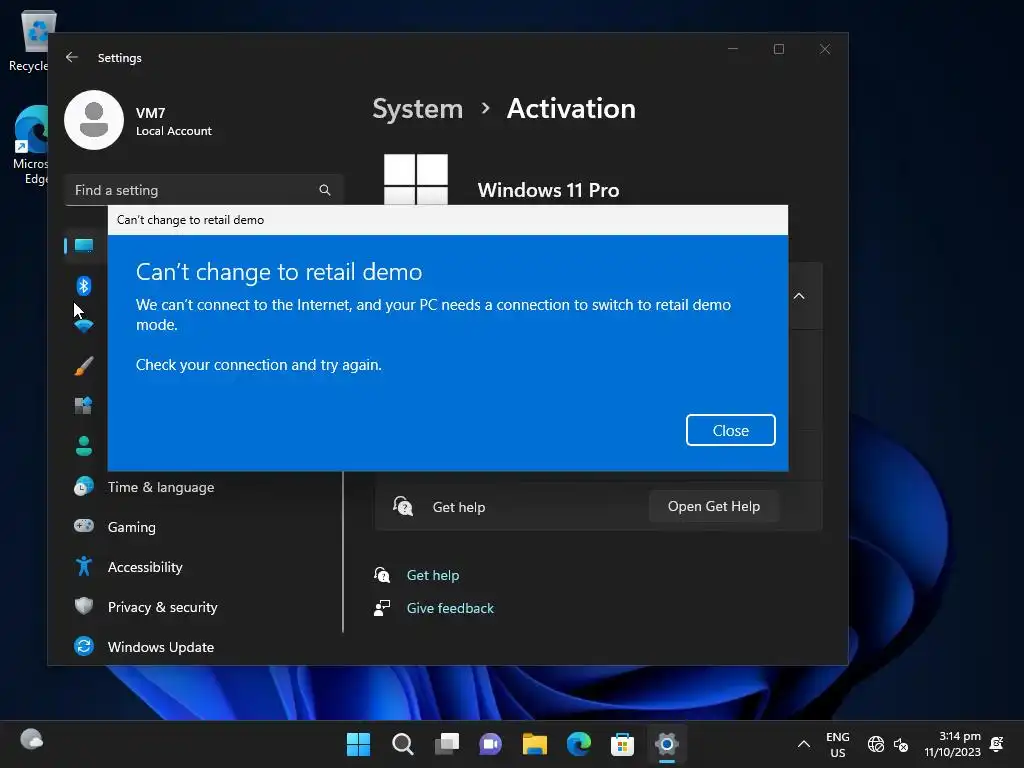Click the Settings gear on the taskbar
The width and height of the screenshot is (1024, 768).
click(667, 744)
